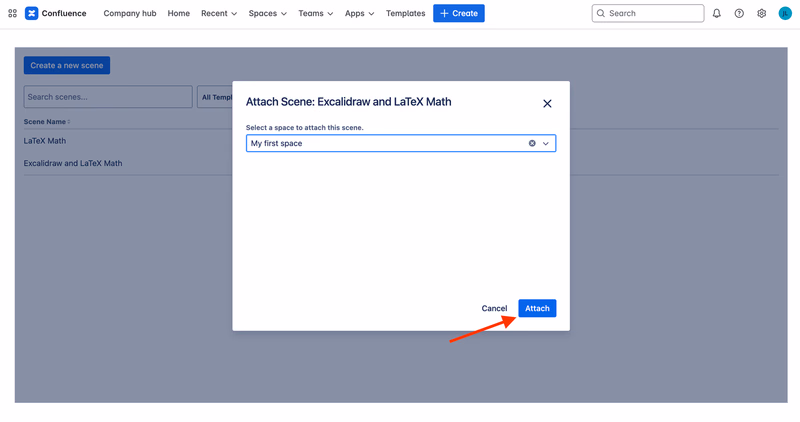Image resolution: width=800 pixels, height=422 pixels.
Task: Open the user profile avatar
Action: click(785, 13)
